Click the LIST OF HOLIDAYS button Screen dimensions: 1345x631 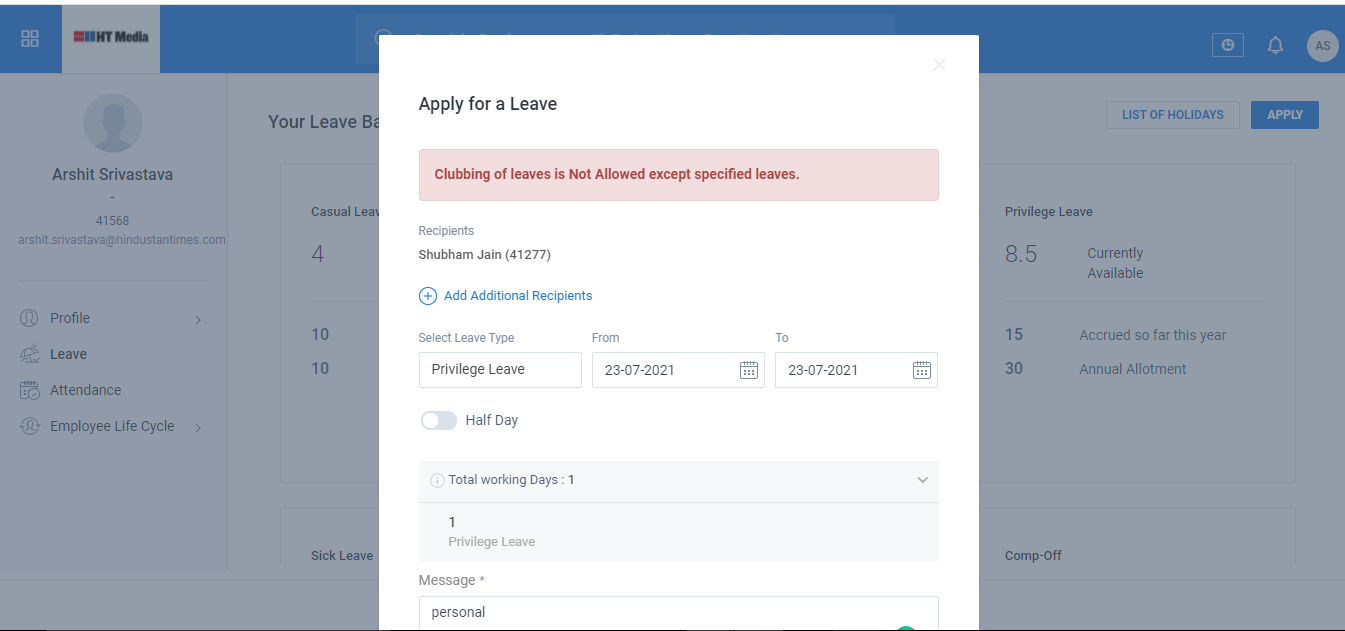1172,115
